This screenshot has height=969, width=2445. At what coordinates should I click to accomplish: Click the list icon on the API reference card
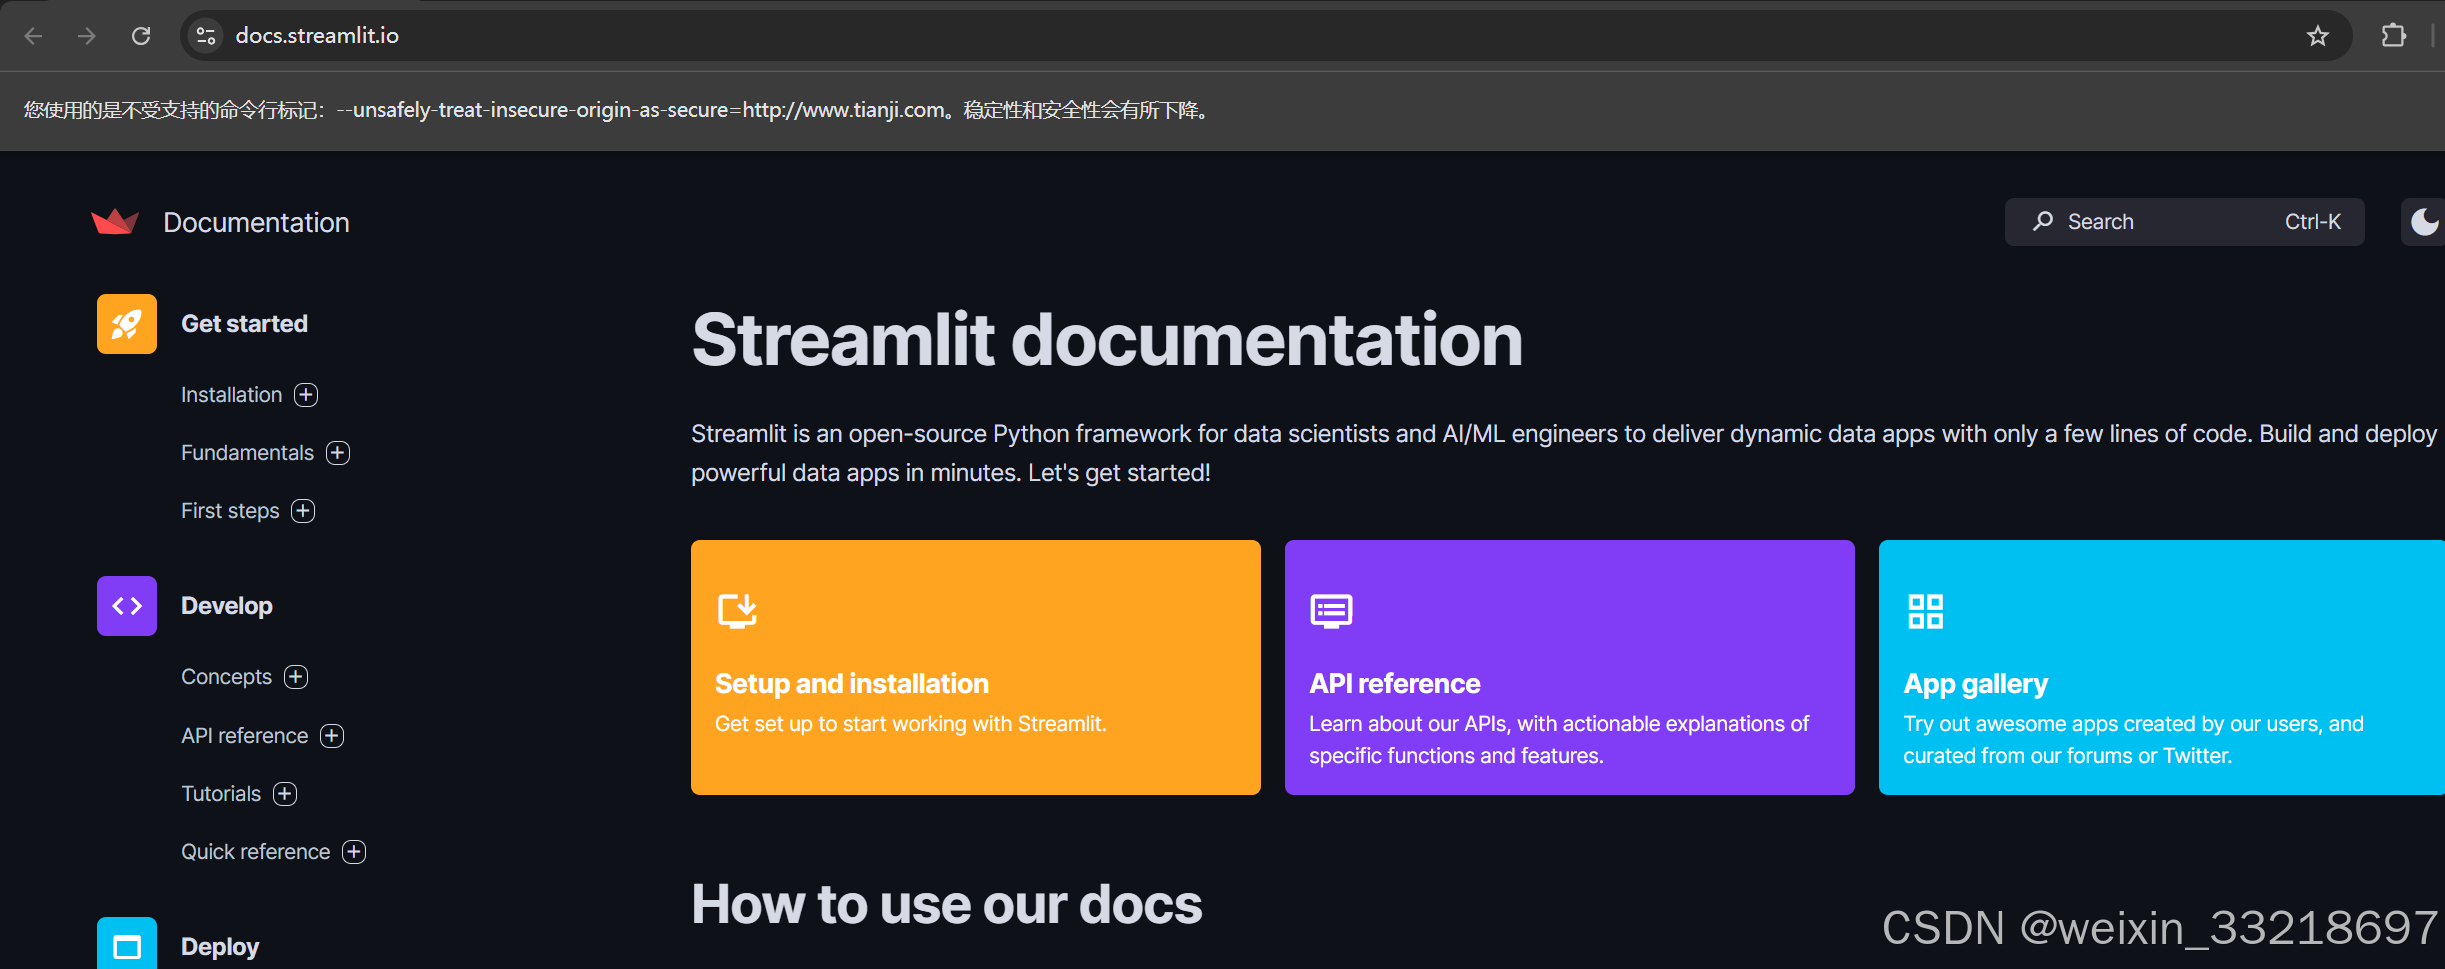click(1331, 610)
